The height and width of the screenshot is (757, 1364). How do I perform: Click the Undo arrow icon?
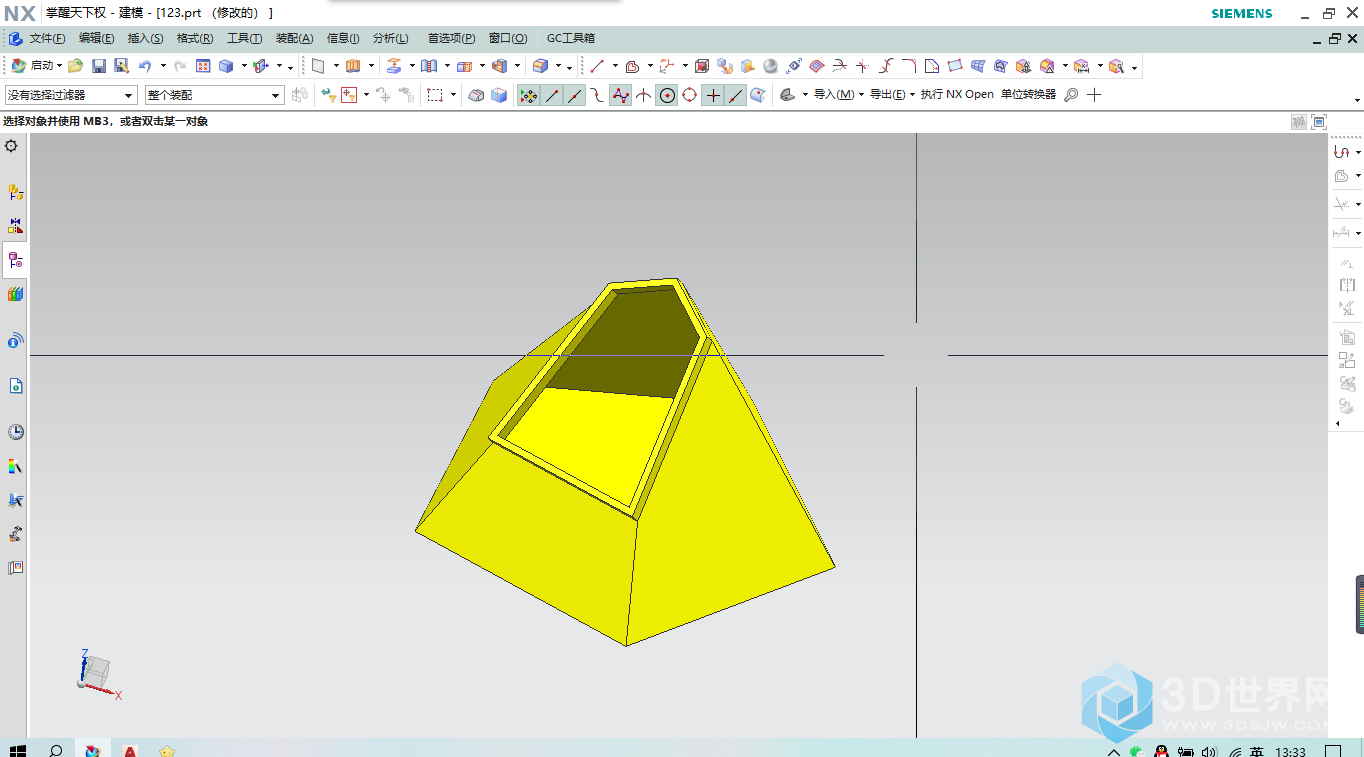[x=145, y=66]
